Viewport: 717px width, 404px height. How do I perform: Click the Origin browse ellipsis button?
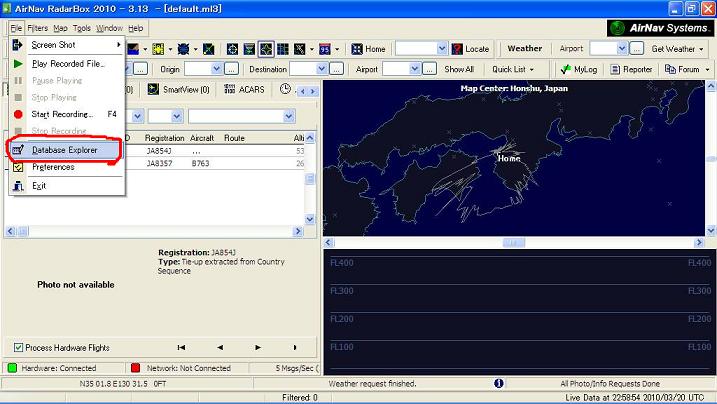pyautogui.click(x=231, y=69)
